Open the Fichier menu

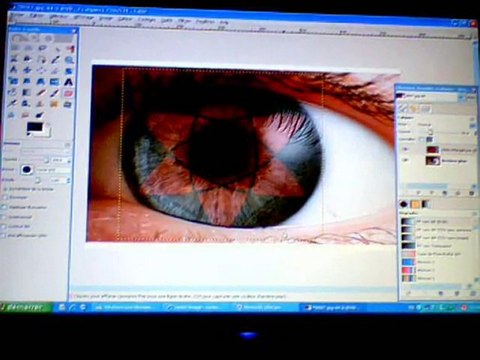17,15
